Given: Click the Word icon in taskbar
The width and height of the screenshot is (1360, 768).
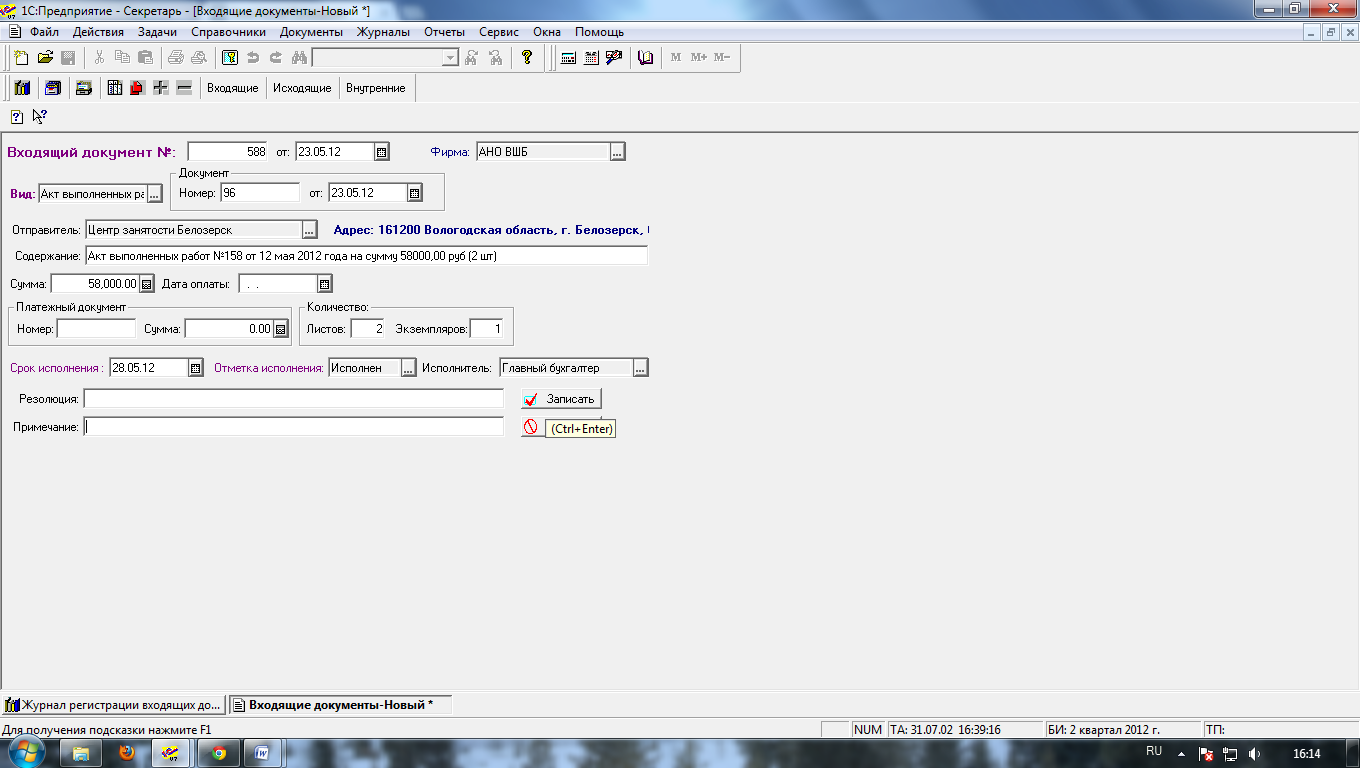Looking at the screenshot, I should click(263, 753).
